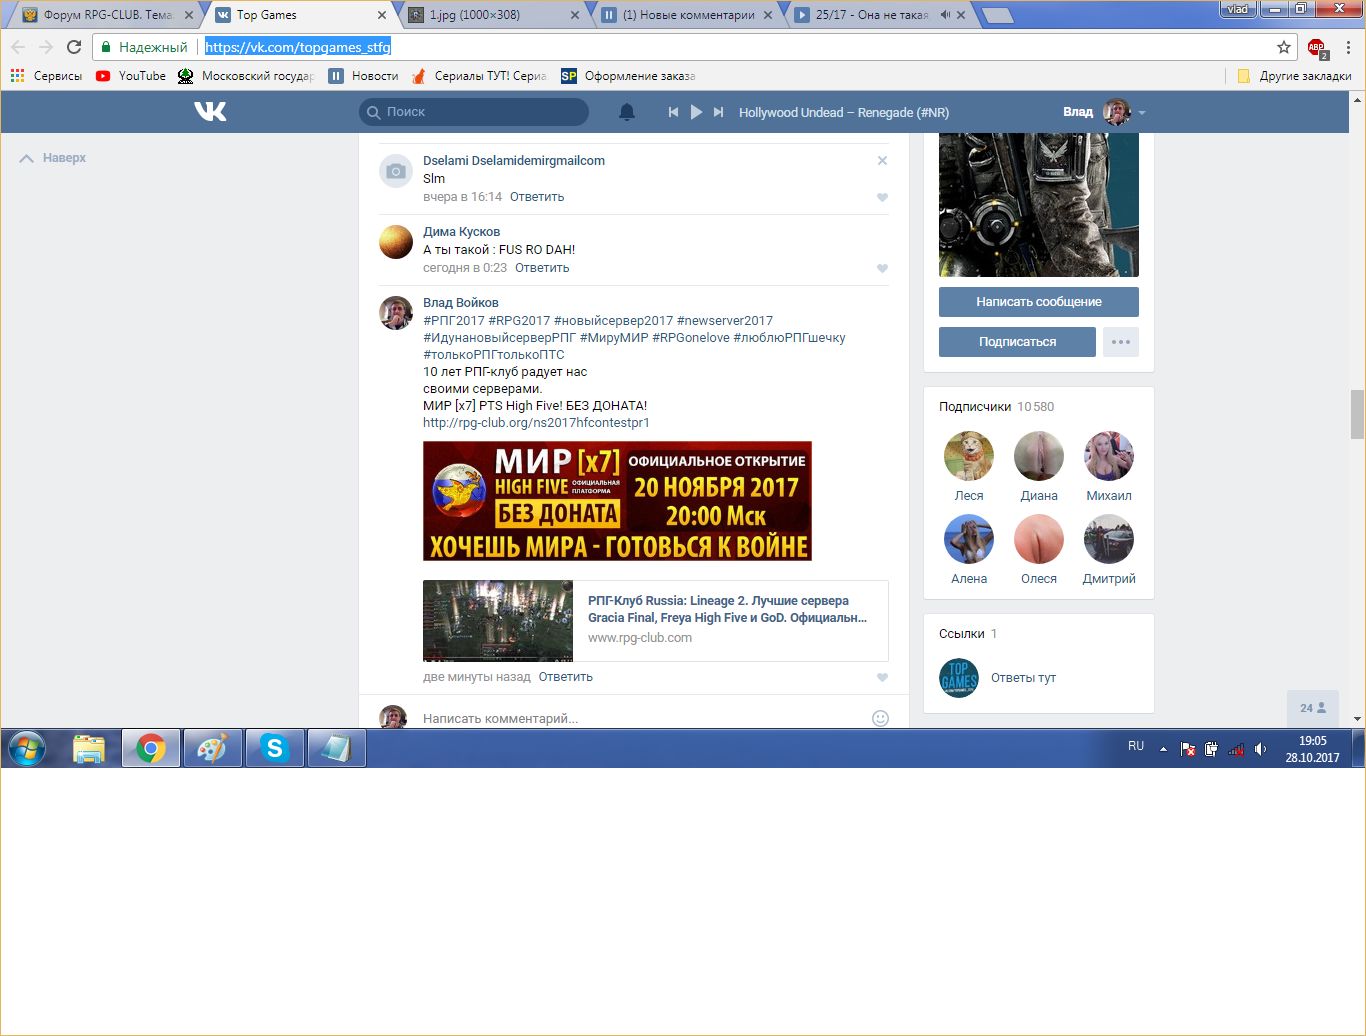The width and height of the screenshot is (1366, 1036).
Task: Open the Сервисы apps bookmark
Action: pos(46,76)
